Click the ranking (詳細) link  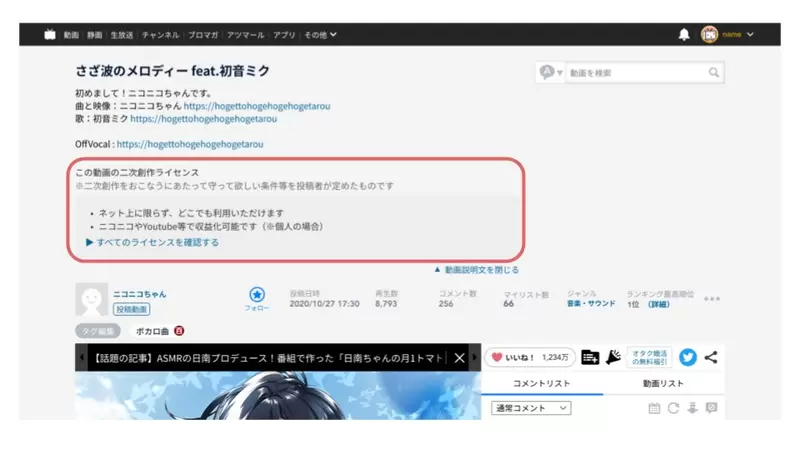[659, 304]
